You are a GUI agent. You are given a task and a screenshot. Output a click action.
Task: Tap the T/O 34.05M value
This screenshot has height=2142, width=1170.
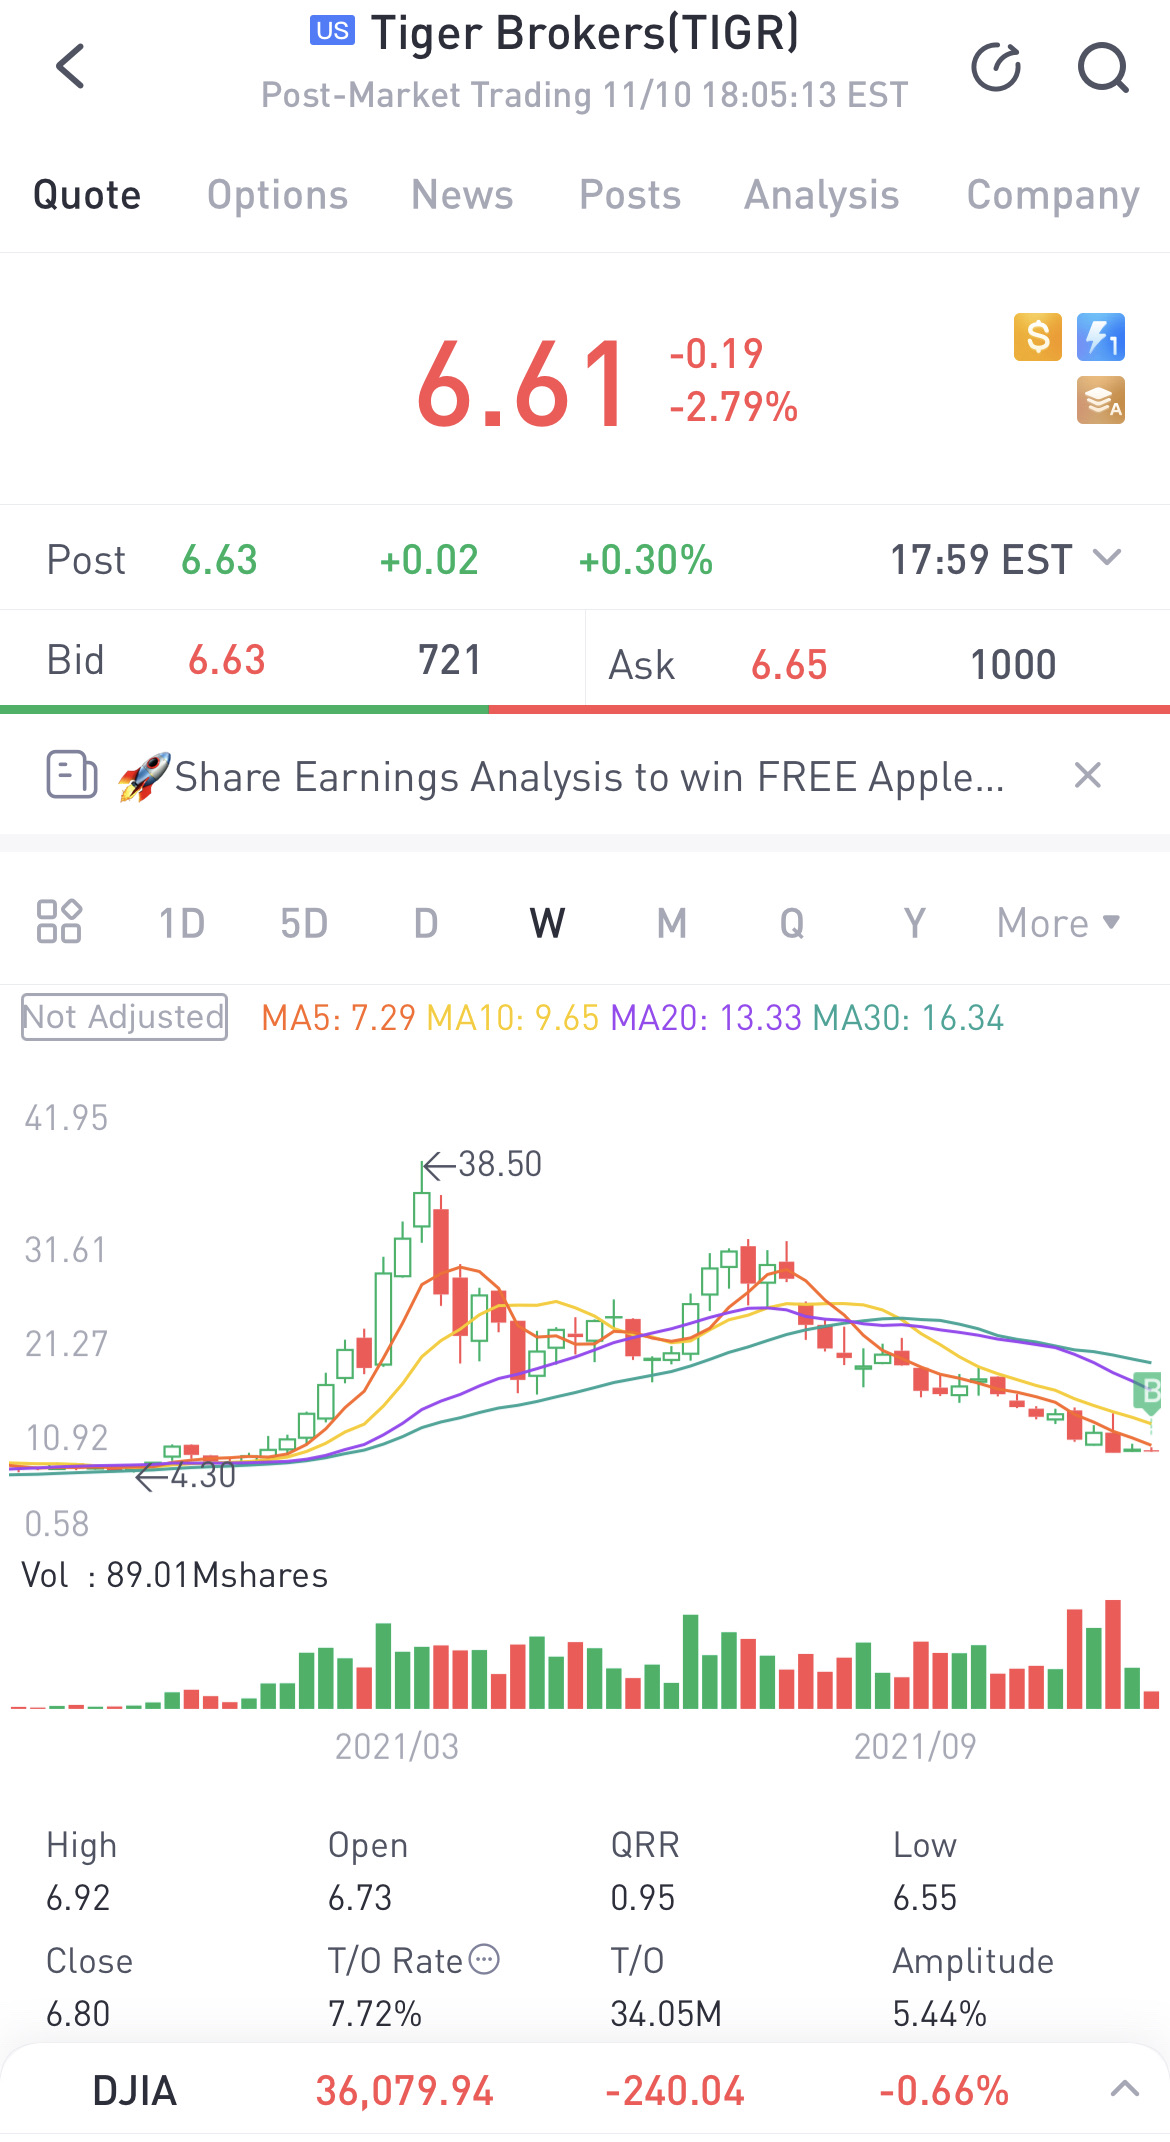tap(666, 2013)
